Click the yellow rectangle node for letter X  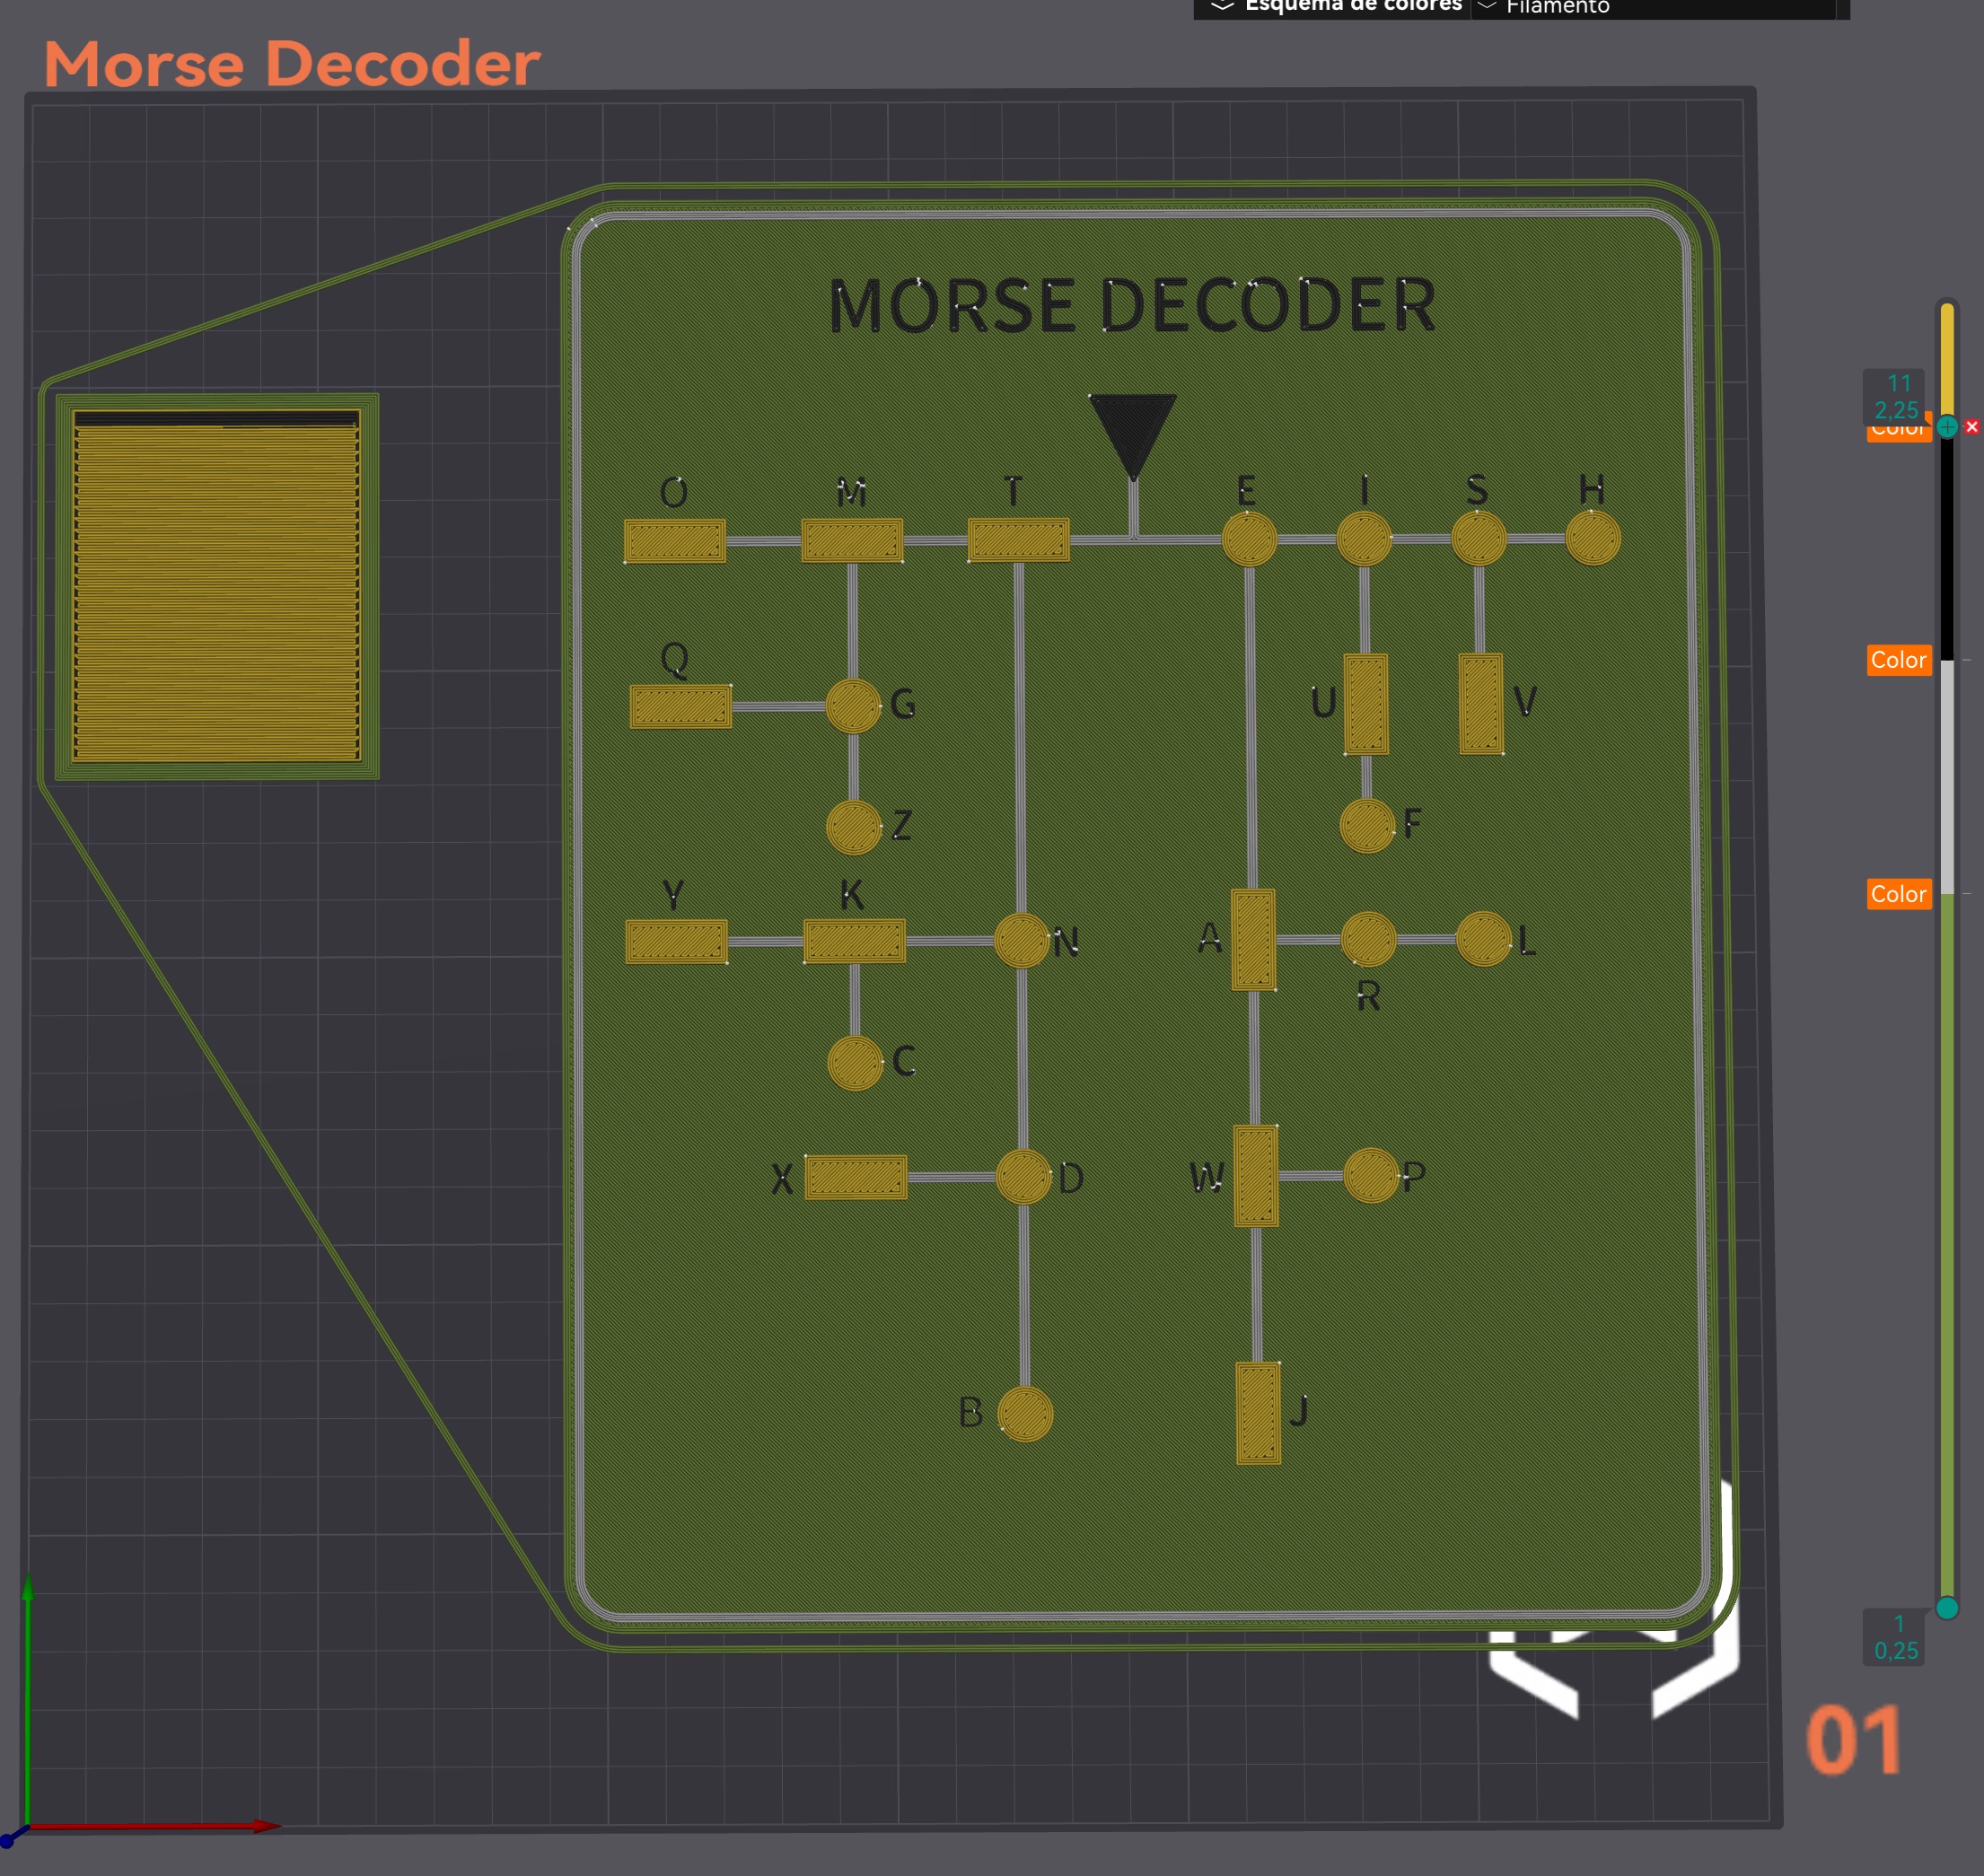(856, 1177)
